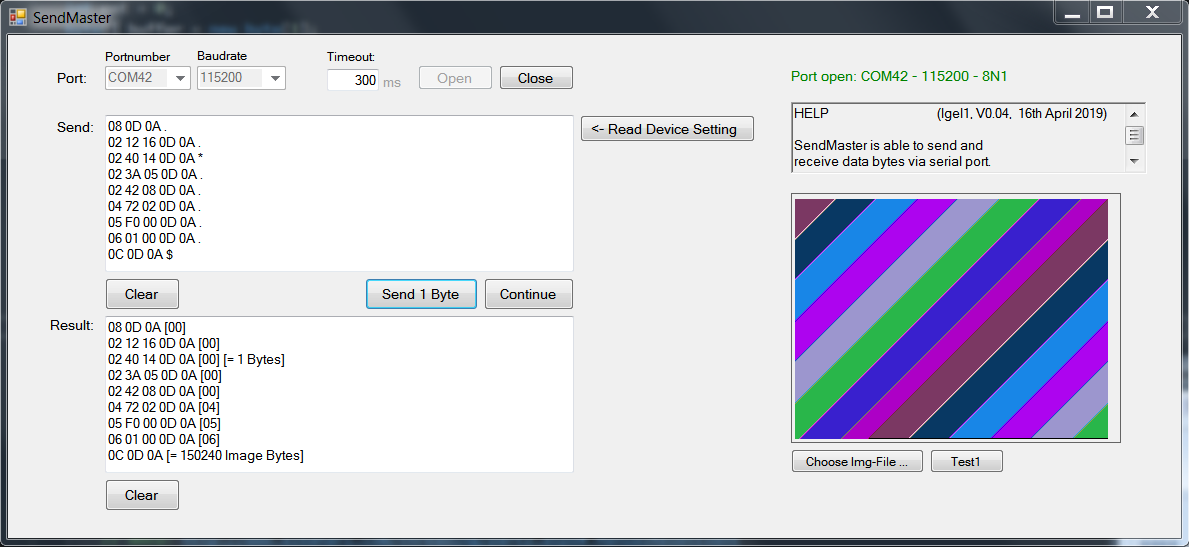This screenshot has width=1189, height=547.
Task: Click the grayed-out Open port button
Action: pos(455,78)
